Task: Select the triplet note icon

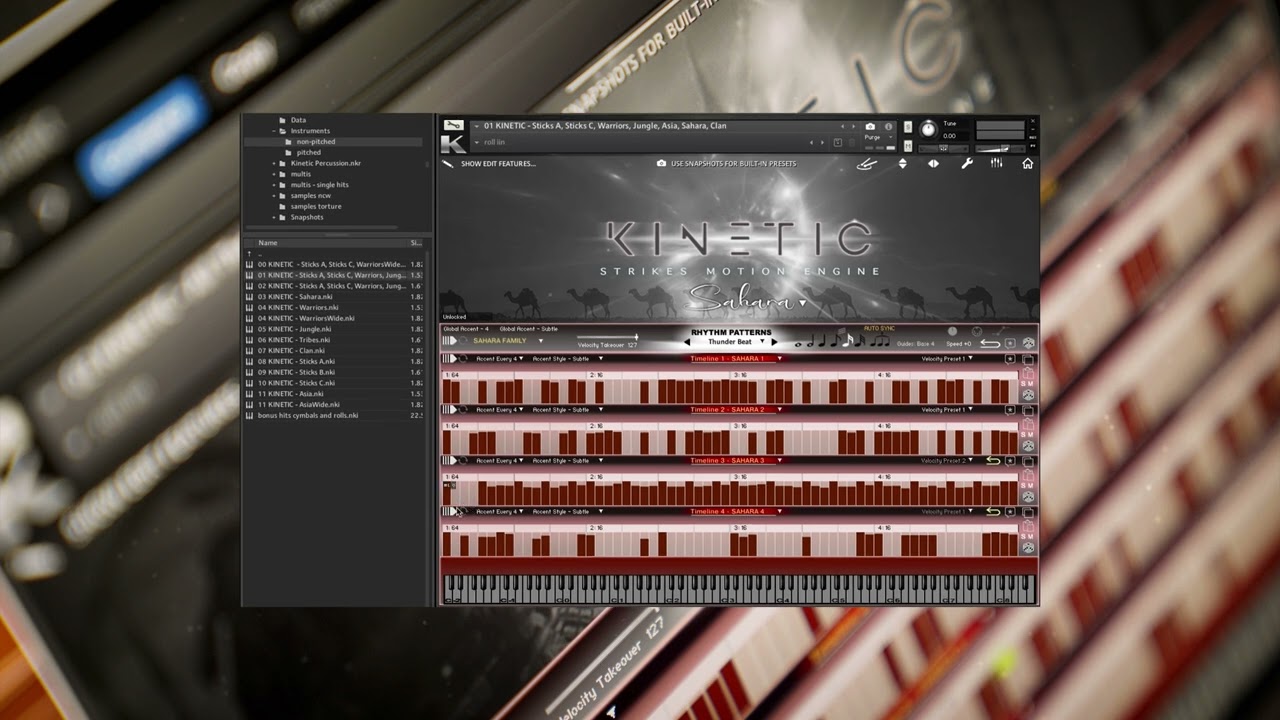Action: coord(879,342)
